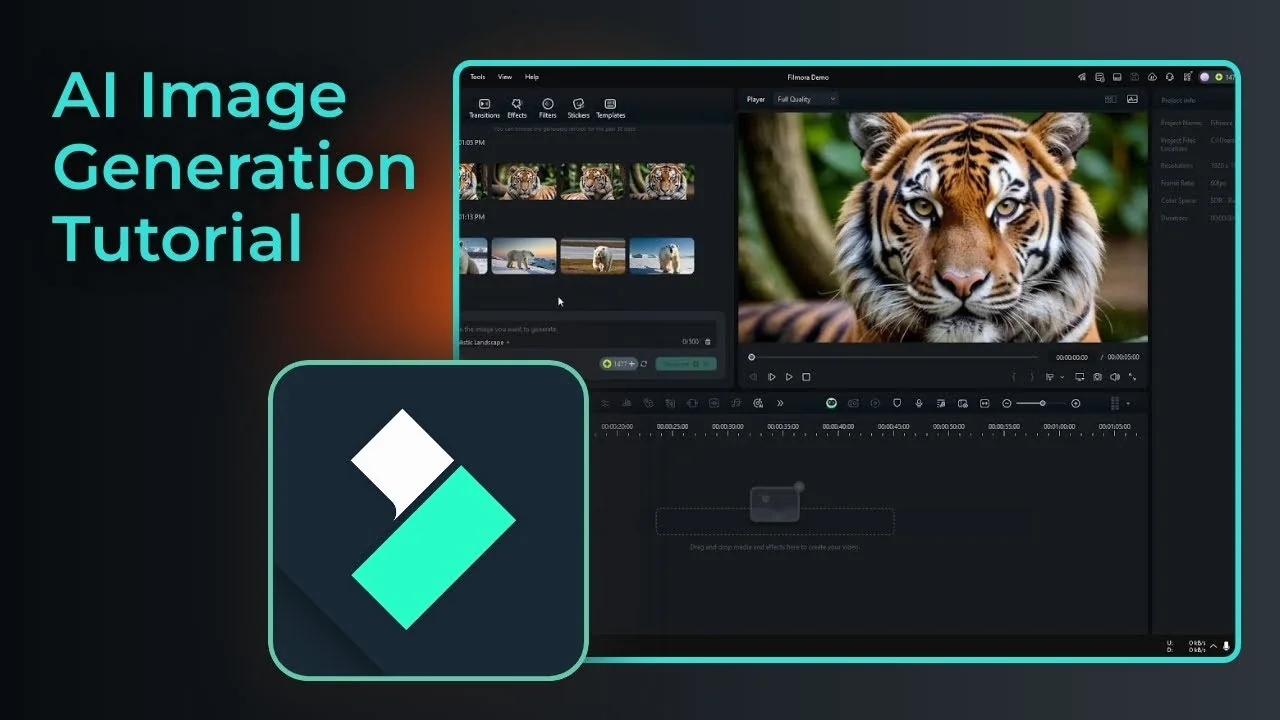
Task: Select the third tiger thumbnail from the left
Action: coord(593,182)
